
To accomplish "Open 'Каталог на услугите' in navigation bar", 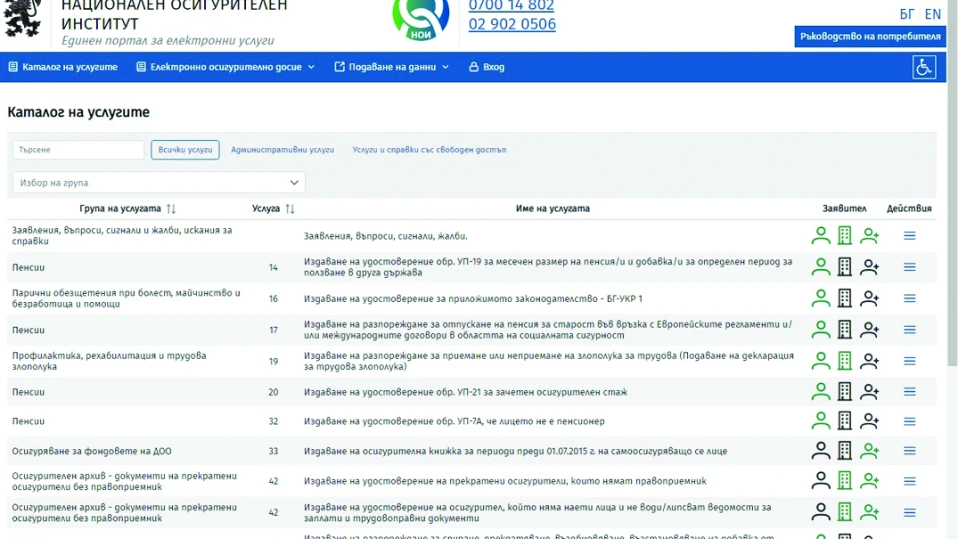I will click(63, 67).
